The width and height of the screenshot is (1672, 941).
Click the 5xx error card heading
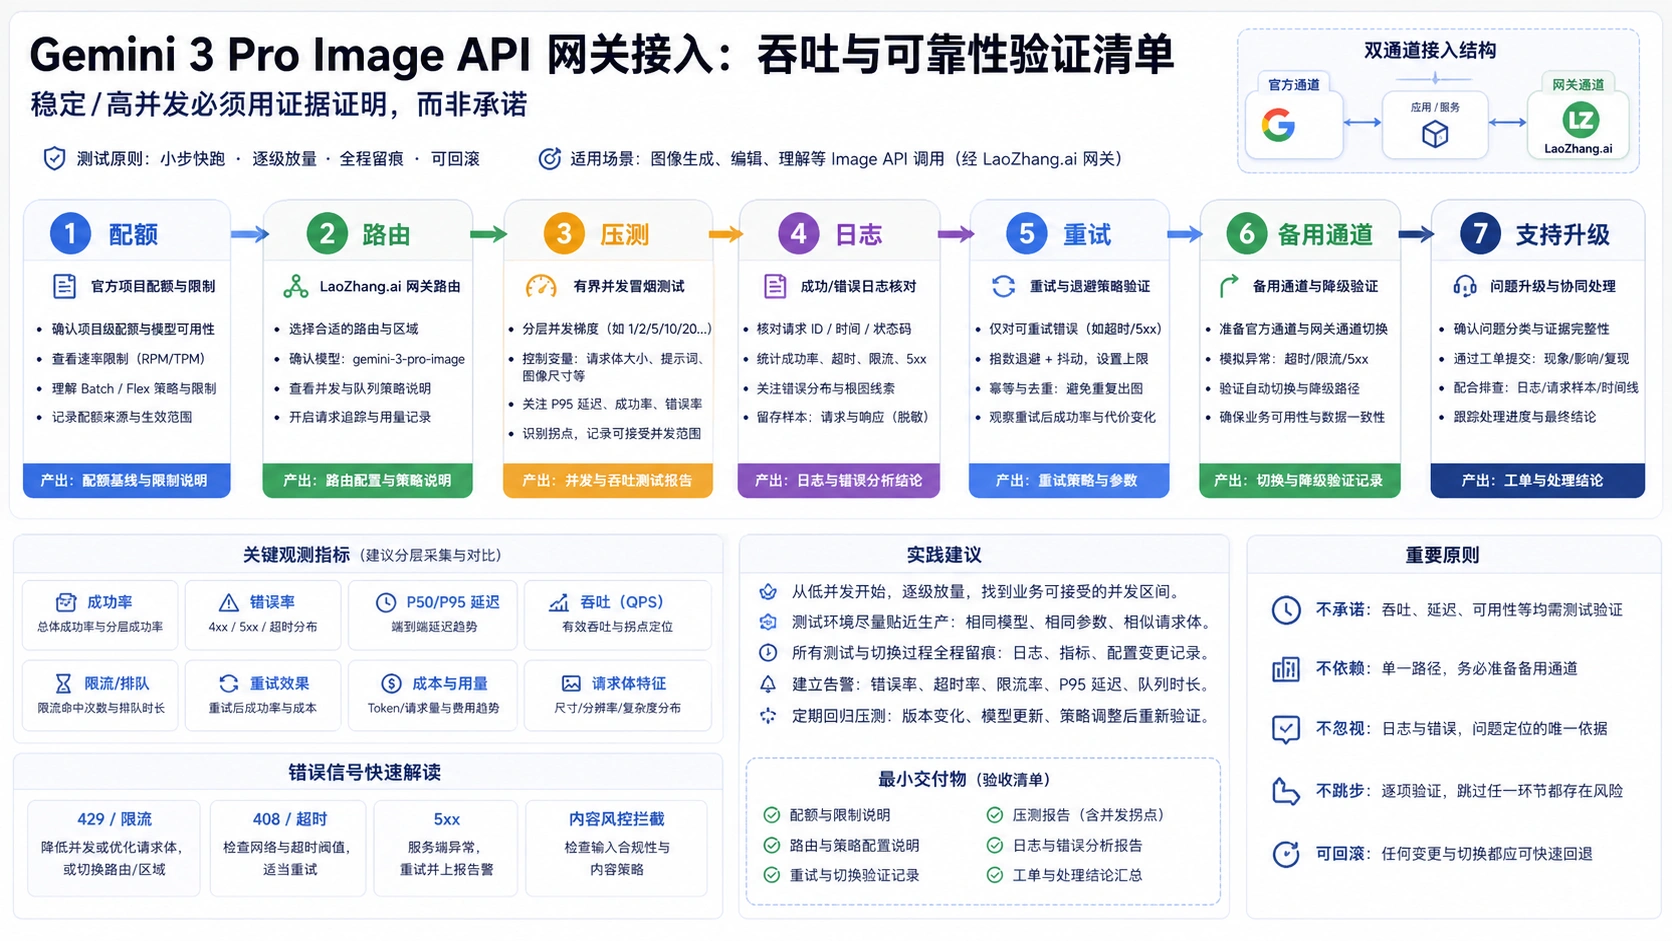tap(447, 819)
